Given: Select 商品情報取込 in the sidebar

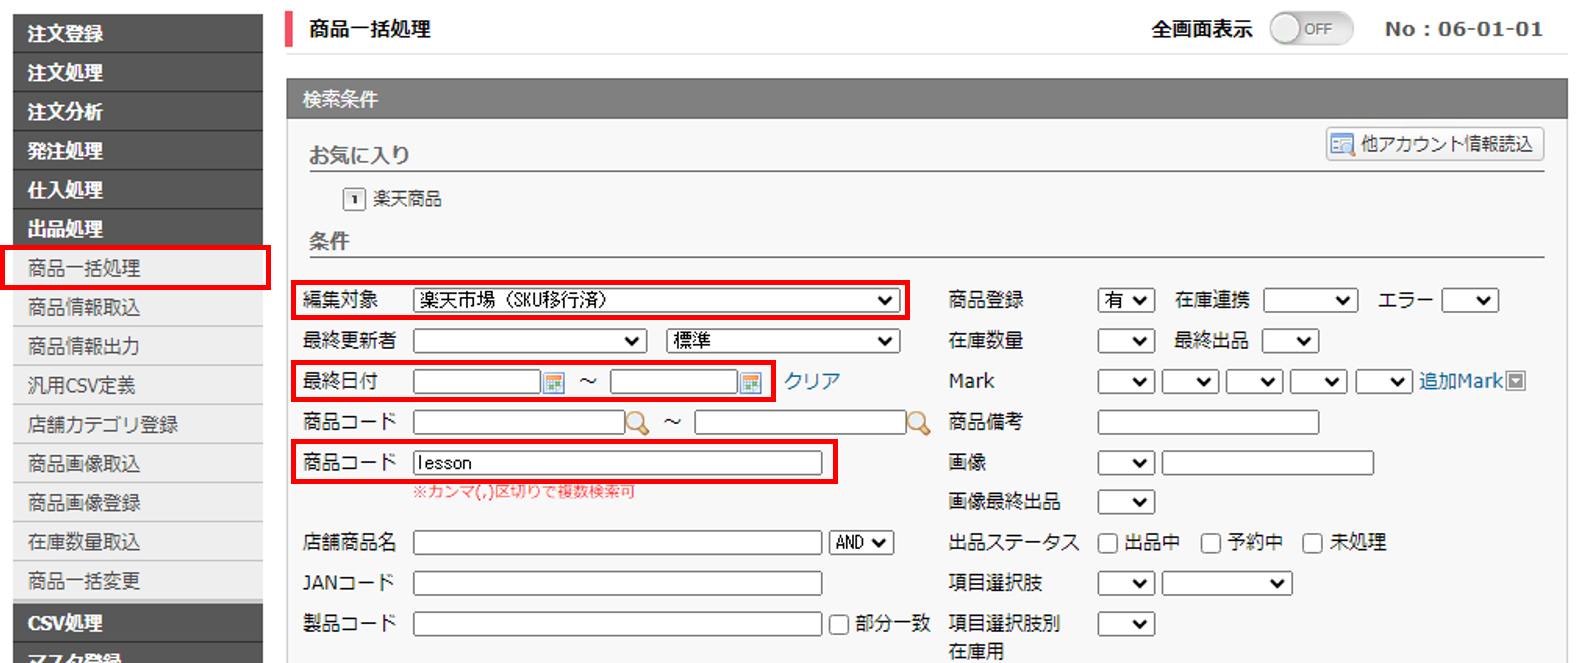Looking at the screenshot, I should click(138, 307).
